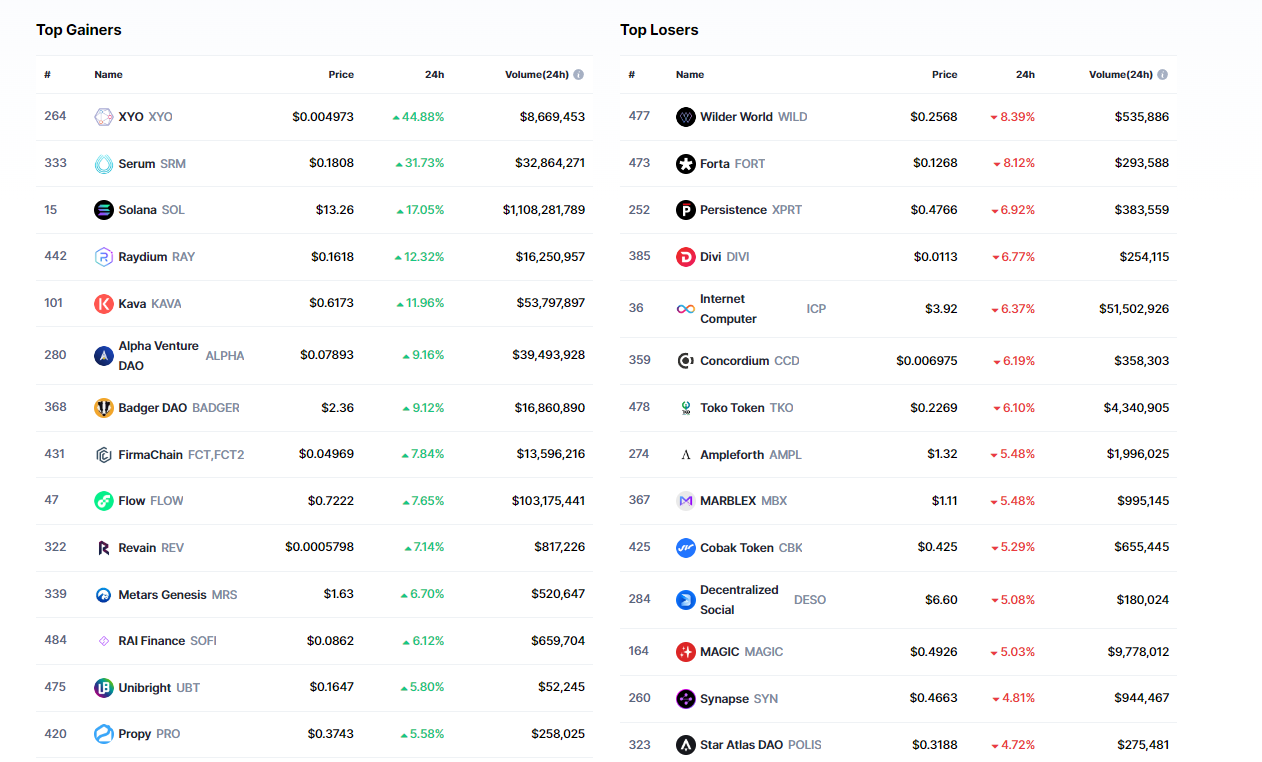This screenshot has width=1262, height=762.
Task: Open the Raydium RAY coin link
Action: pyautogui.click(x=143, y=257)
